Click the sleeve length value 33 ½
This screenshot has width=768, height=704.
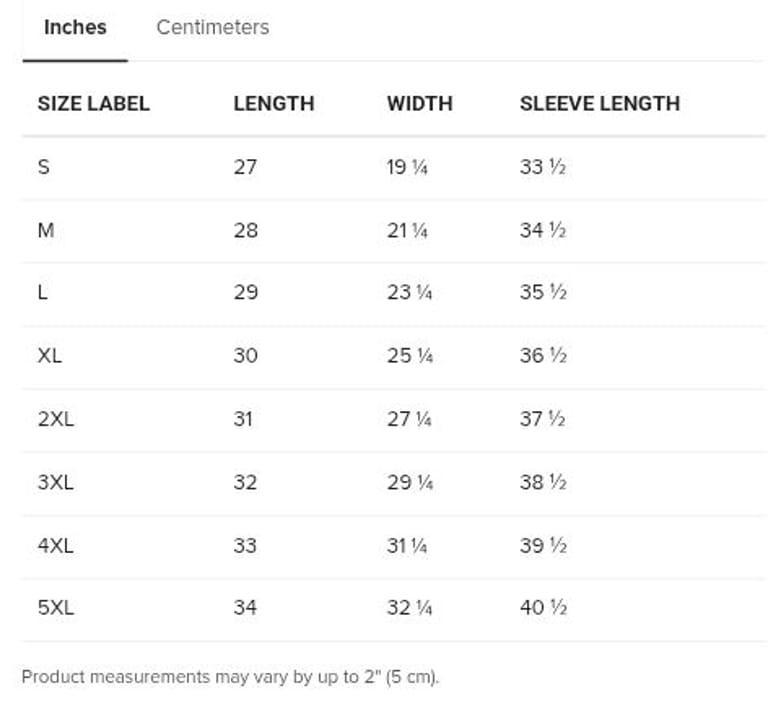point(543,167)
